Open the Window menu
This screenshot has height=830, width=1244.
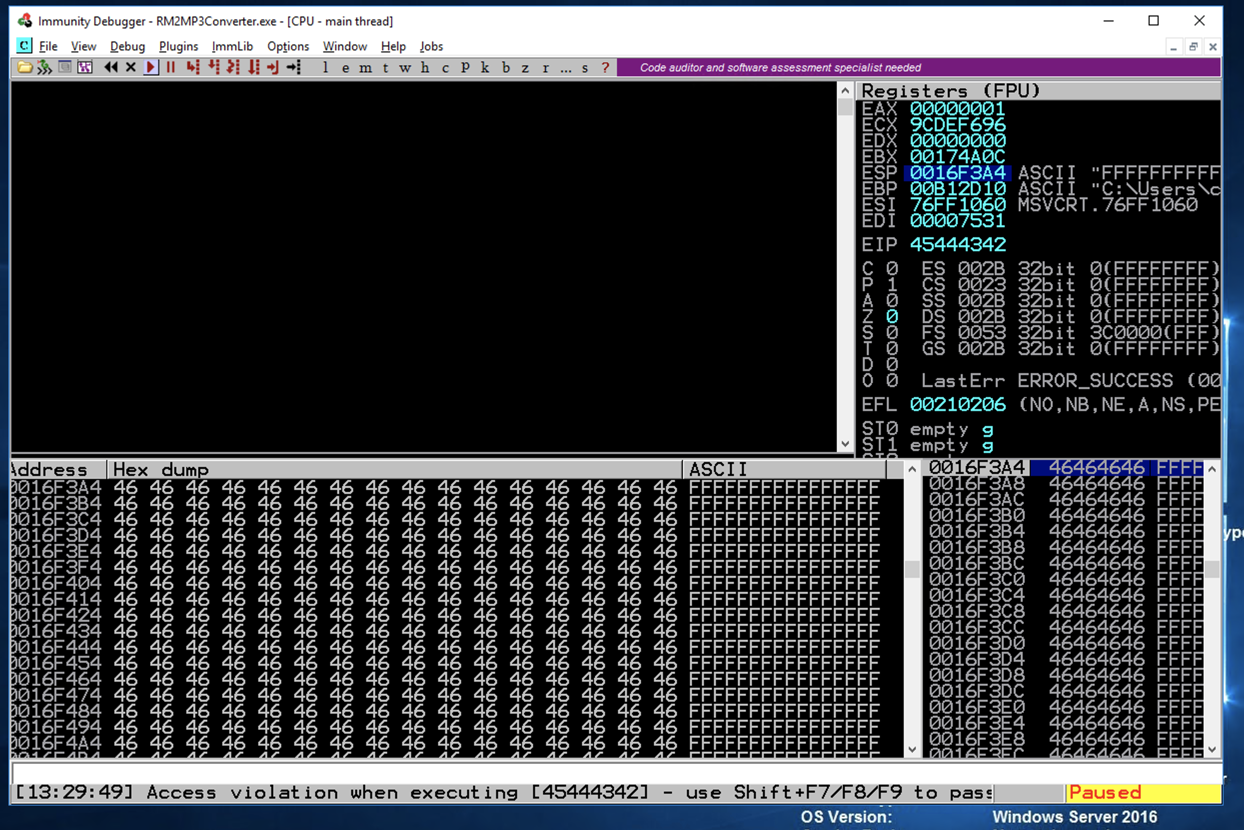coord(344,46)
